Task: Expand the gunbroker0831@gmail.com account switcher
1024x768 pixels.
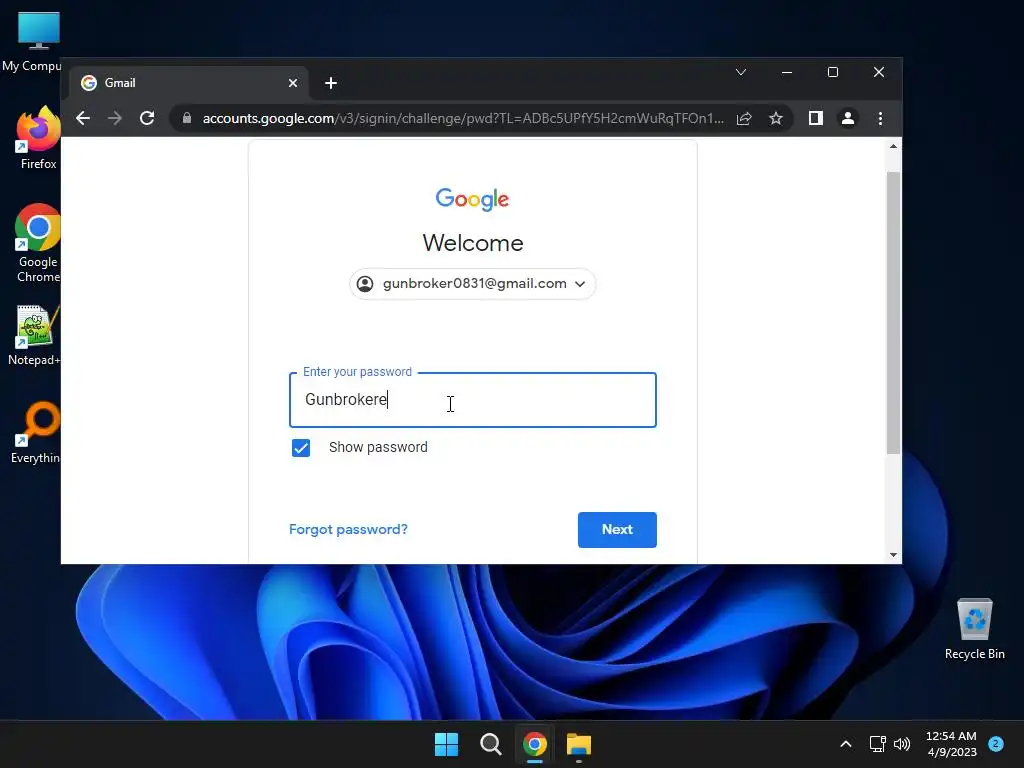Action: click(473, 283)
